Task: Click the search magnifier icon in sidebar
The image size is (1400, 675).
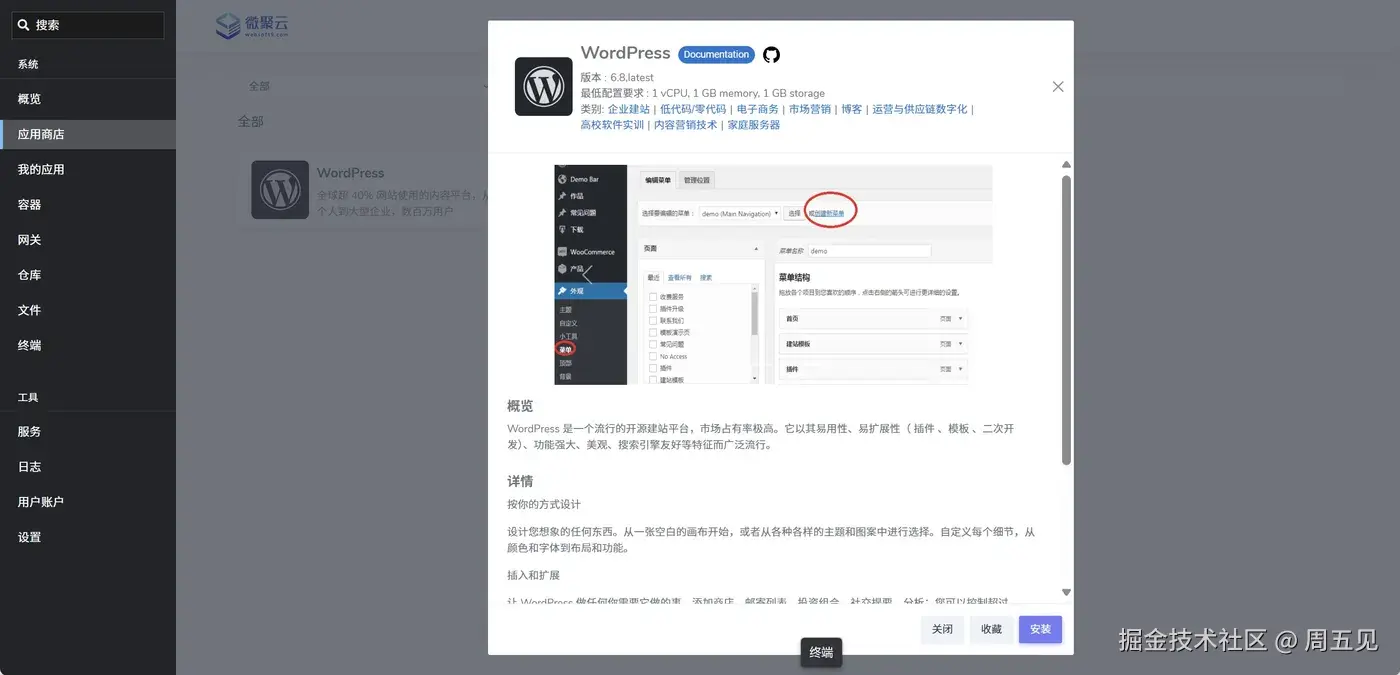Action: pyautogui.click(x=24, y=25)
